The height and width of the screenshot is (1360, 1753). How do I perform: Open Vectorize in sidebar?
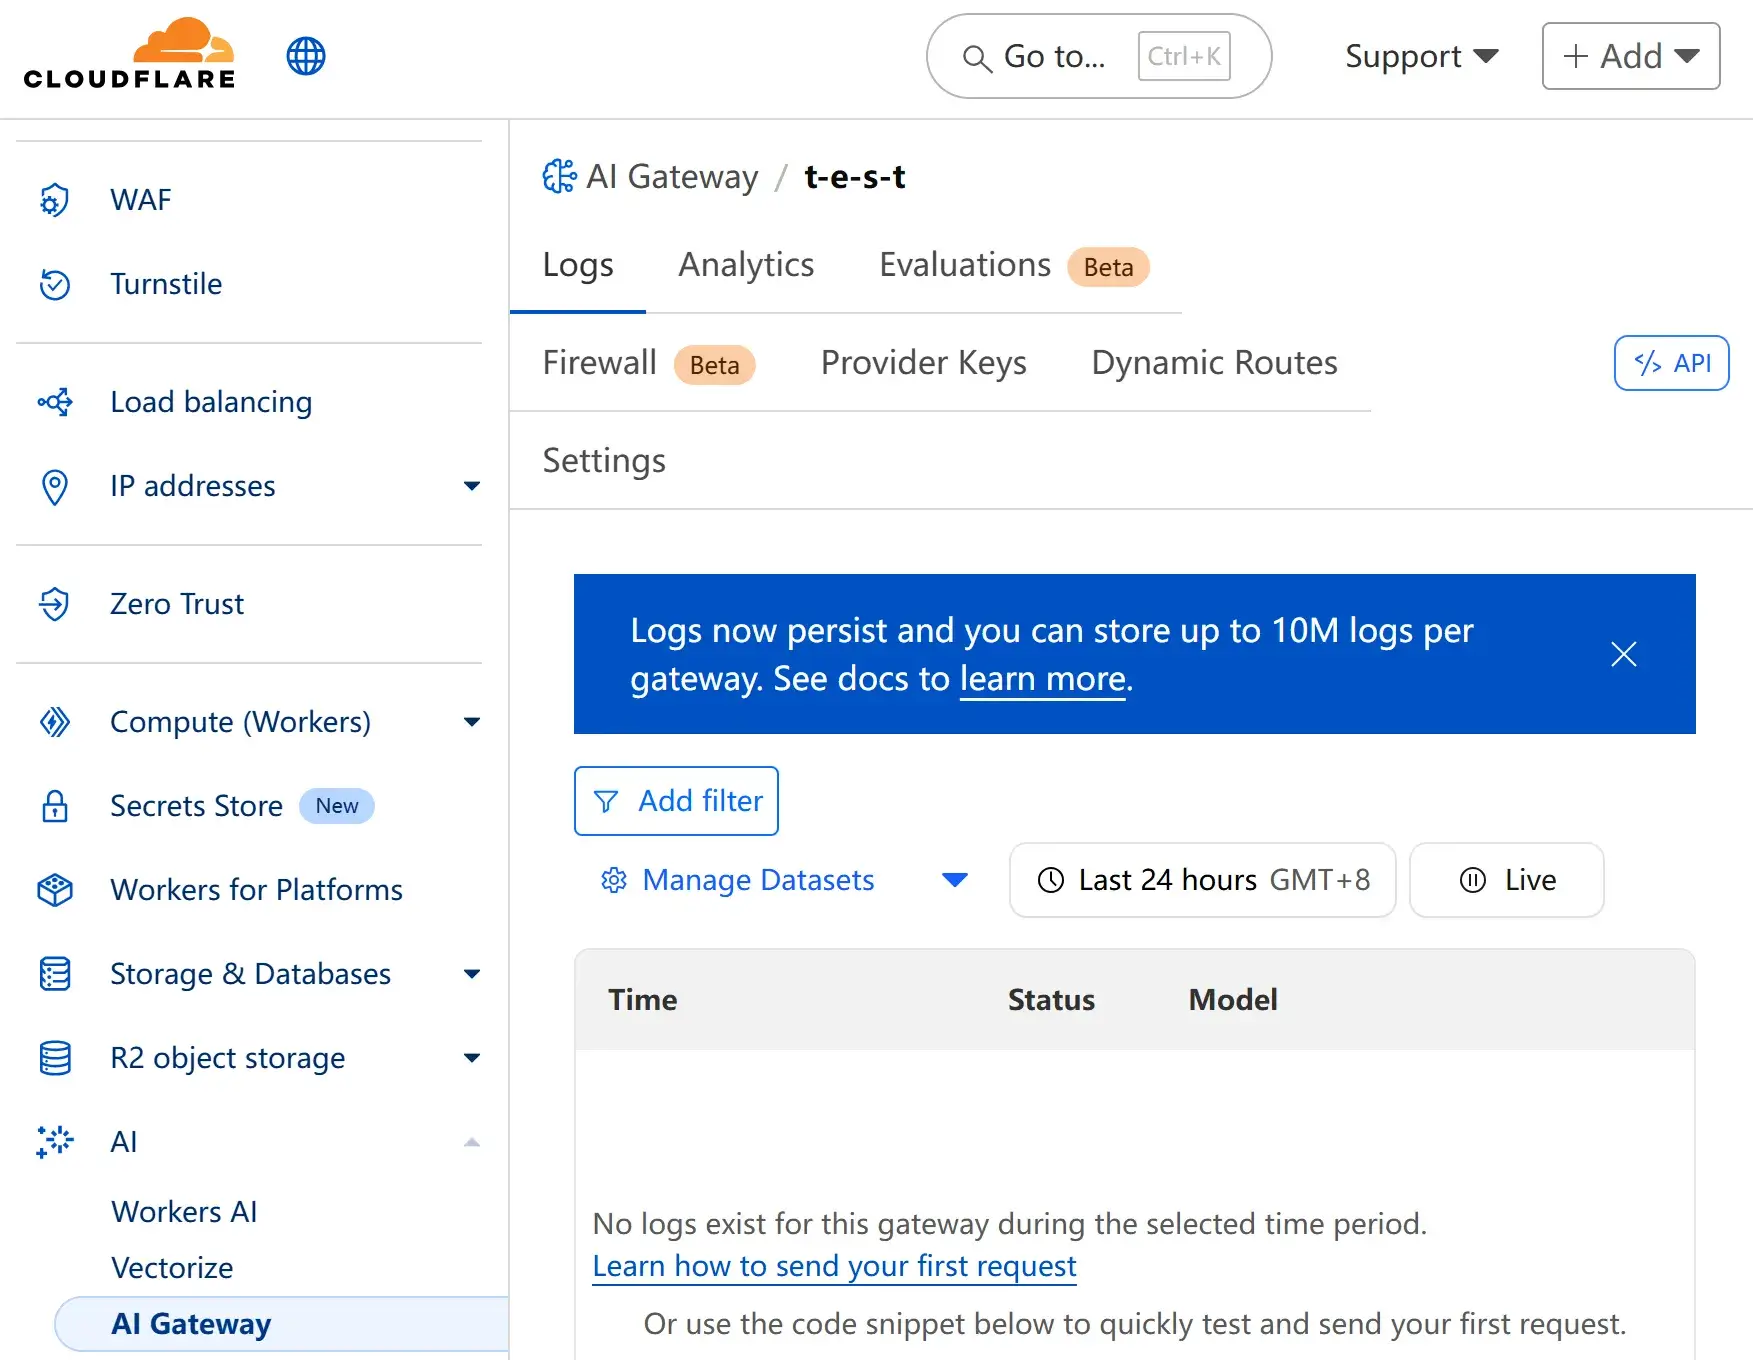click(x=172, y=1268)
